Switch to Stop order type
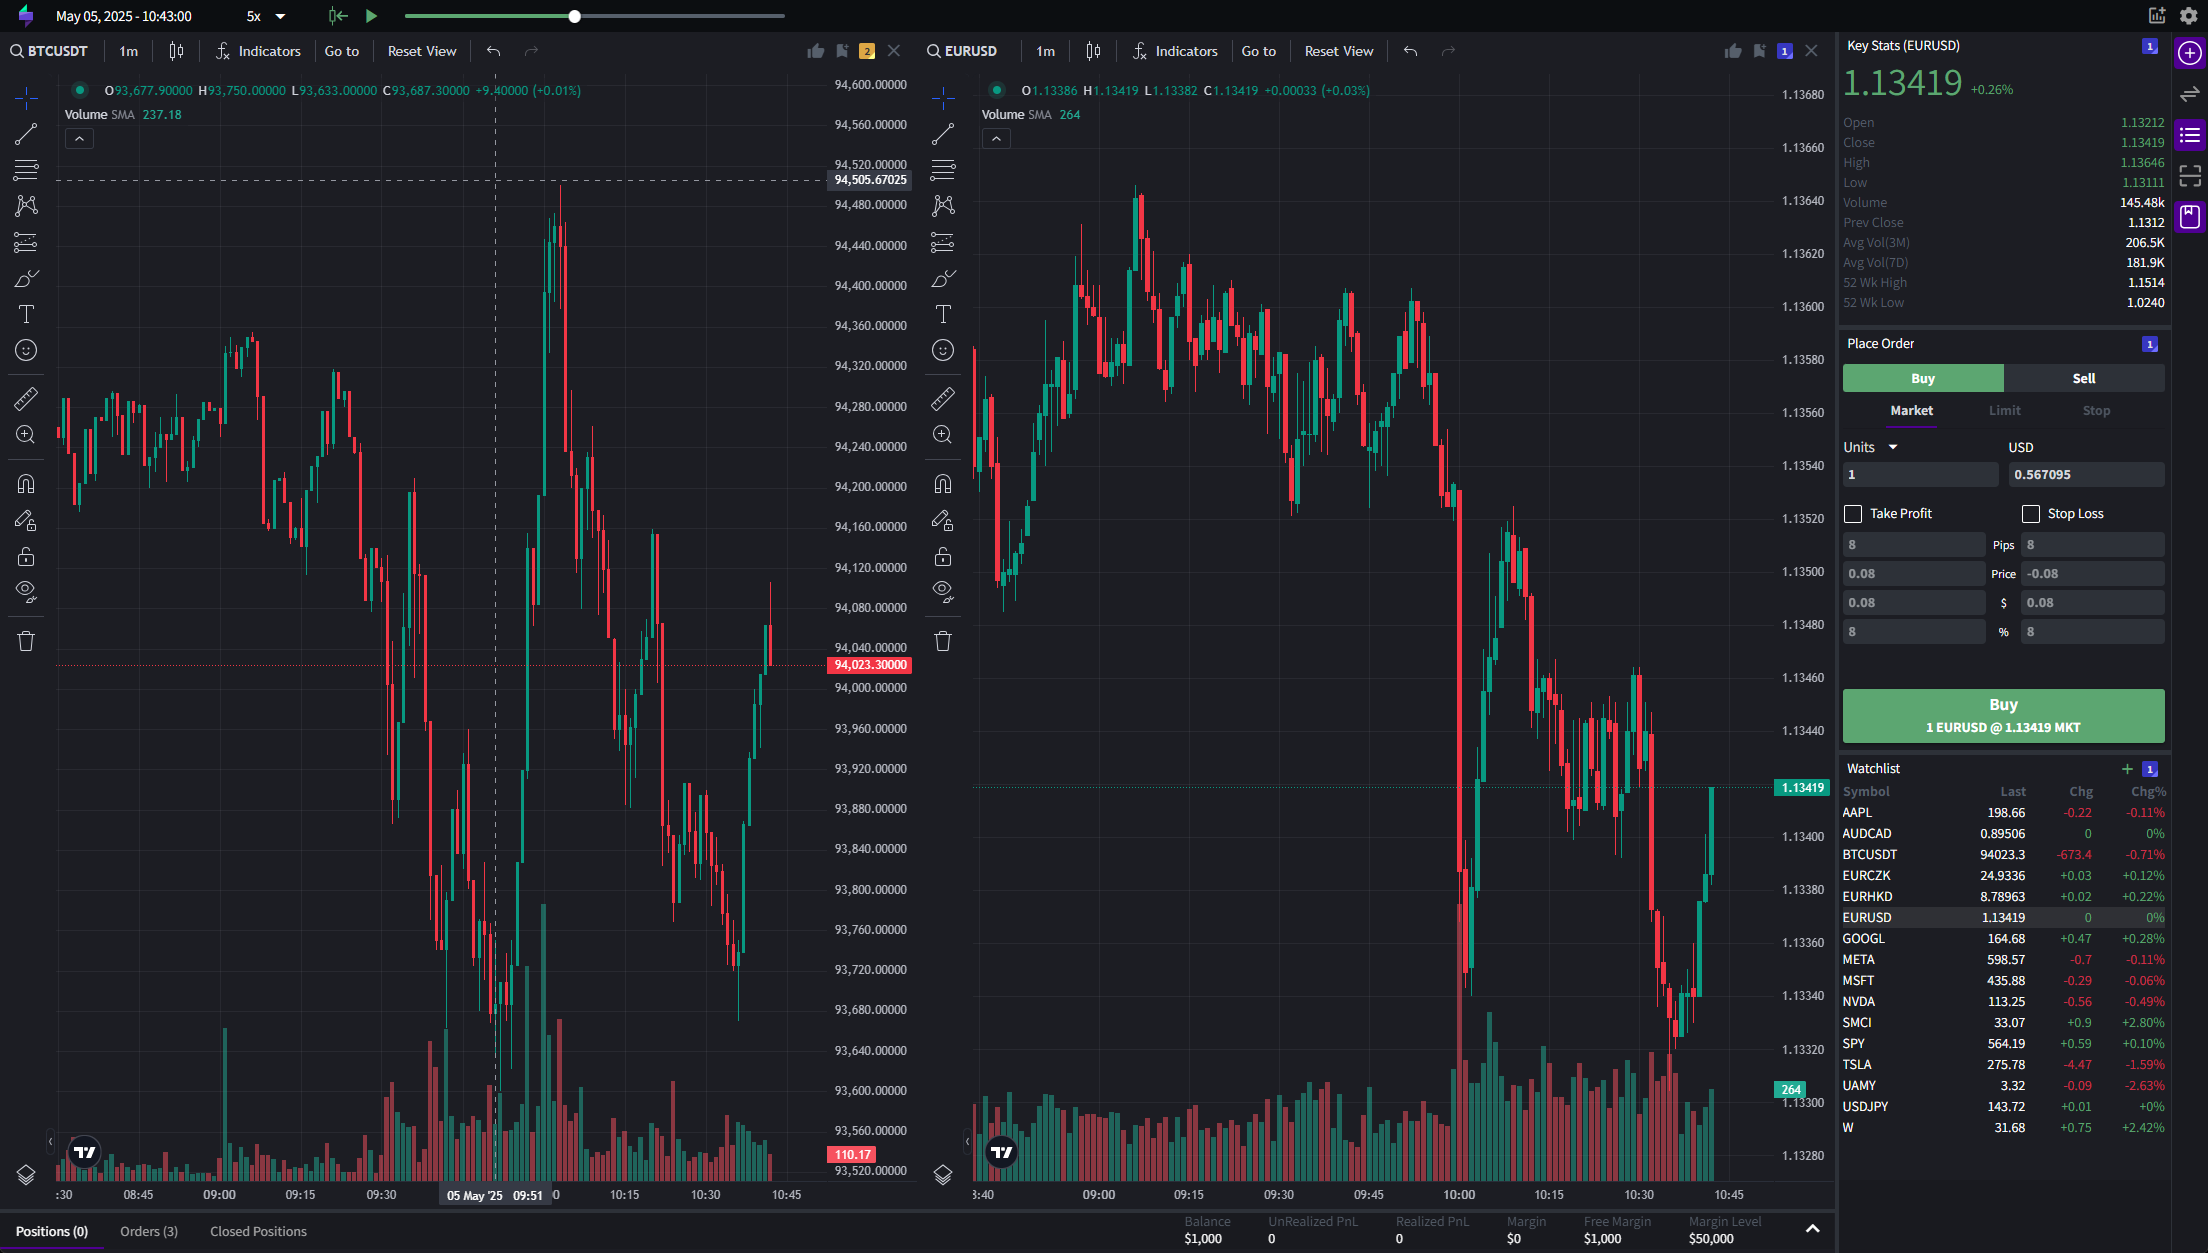 click(2096, 410)
